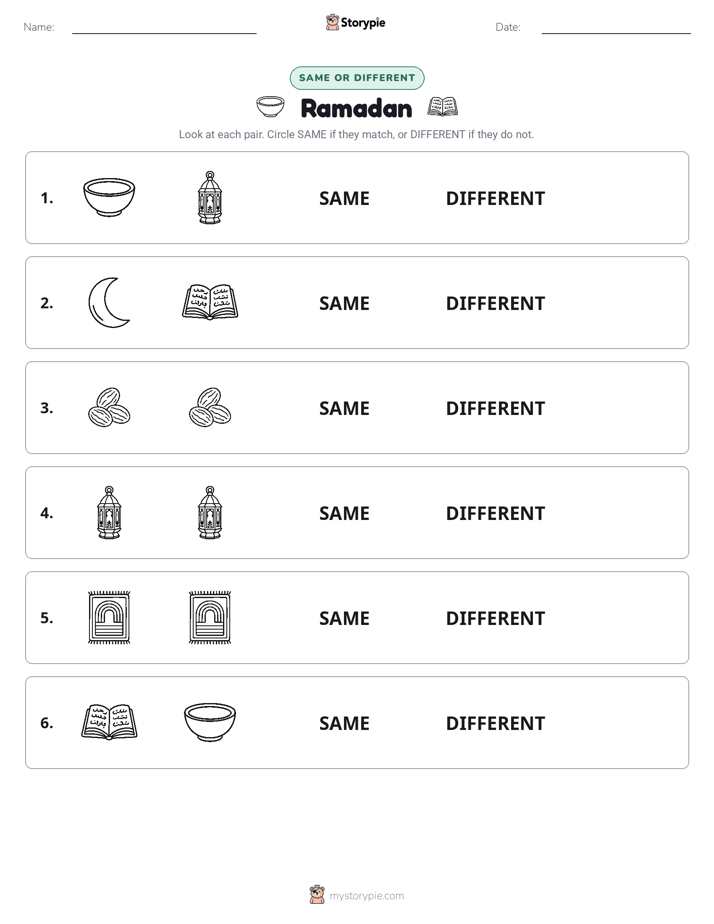Click the lantern icon in row 1
The image size is (714, 924).
click(x=210, y=197)
